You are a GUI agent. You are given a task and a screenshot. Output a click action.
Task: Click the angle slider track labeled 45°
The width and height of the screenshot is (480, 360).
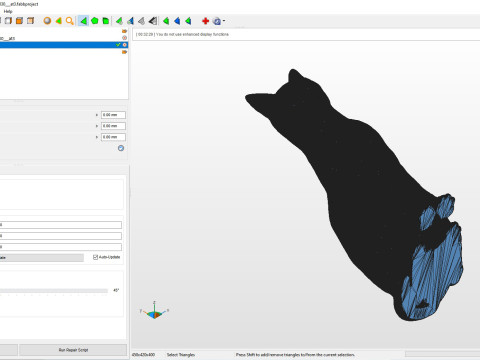click(54, 291)
